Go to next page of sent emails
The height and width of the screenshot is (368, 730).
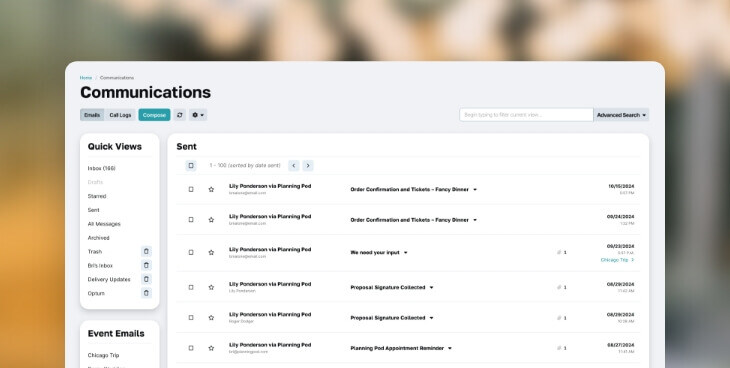pyautogui.click(x=308, y=165)
